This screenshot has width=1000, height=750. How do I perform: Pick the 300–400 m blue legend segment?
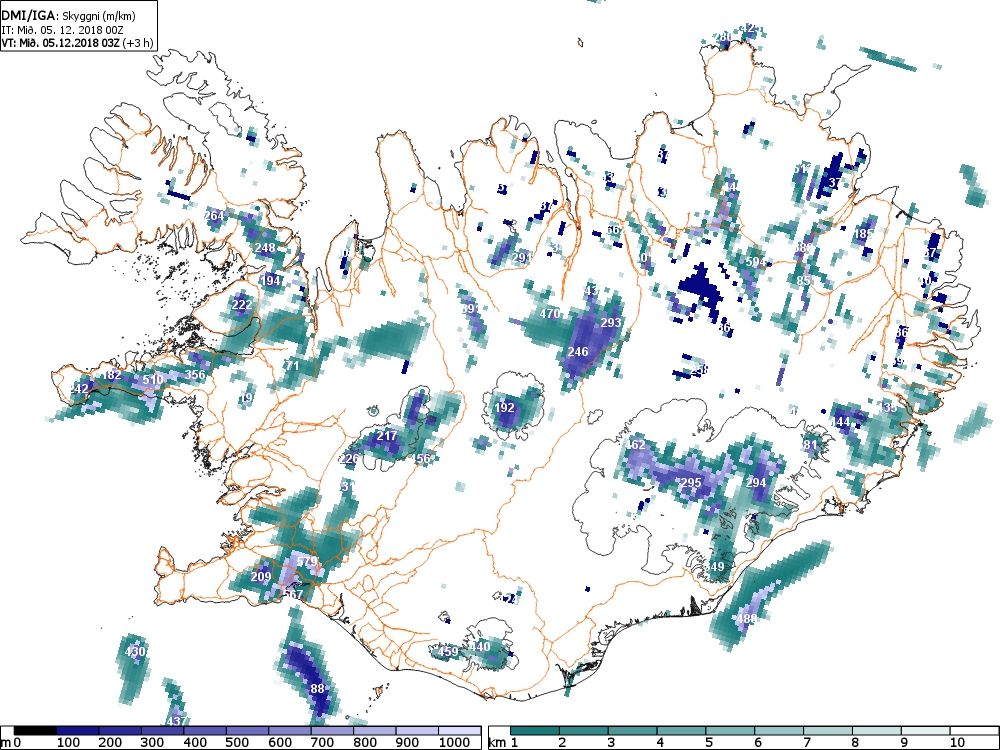click(x=163, y=731)
